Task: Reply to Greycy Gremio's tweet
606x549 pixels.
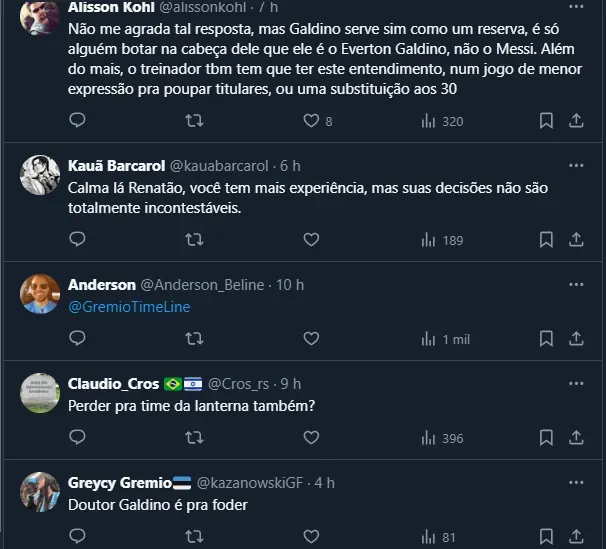Action: coord(78,537)
